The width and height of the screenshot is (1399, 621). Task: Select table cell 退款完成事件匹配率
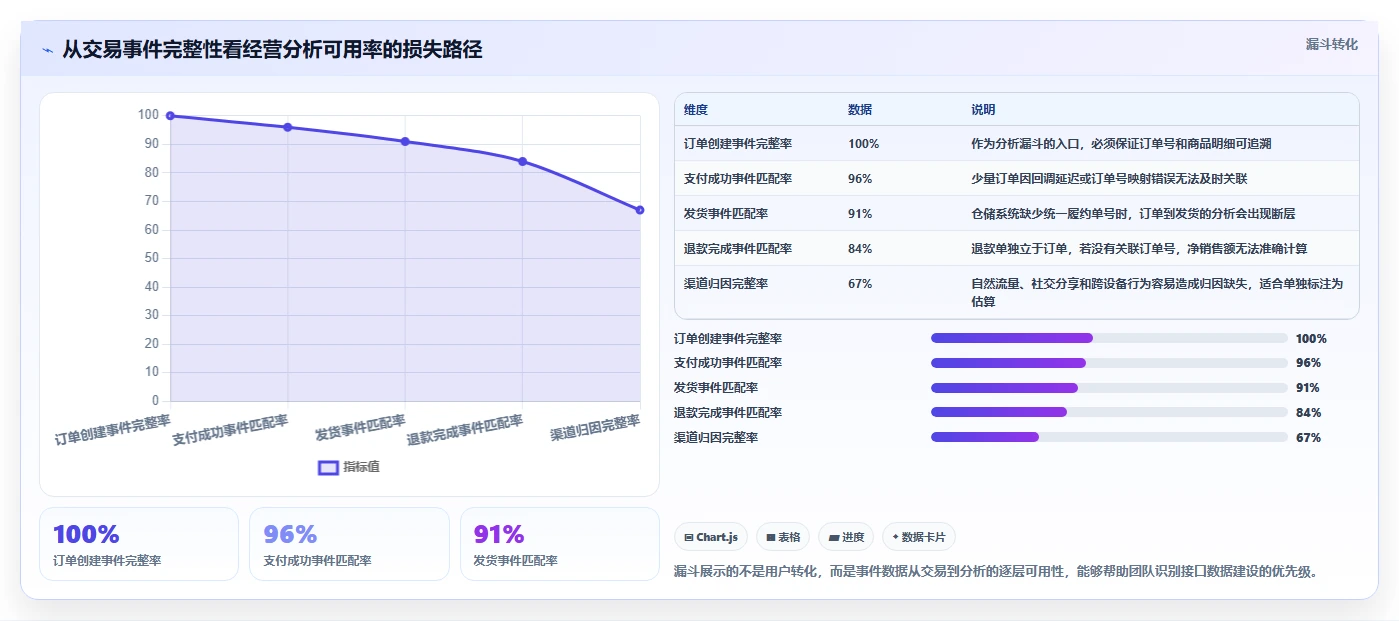[738, 249]
